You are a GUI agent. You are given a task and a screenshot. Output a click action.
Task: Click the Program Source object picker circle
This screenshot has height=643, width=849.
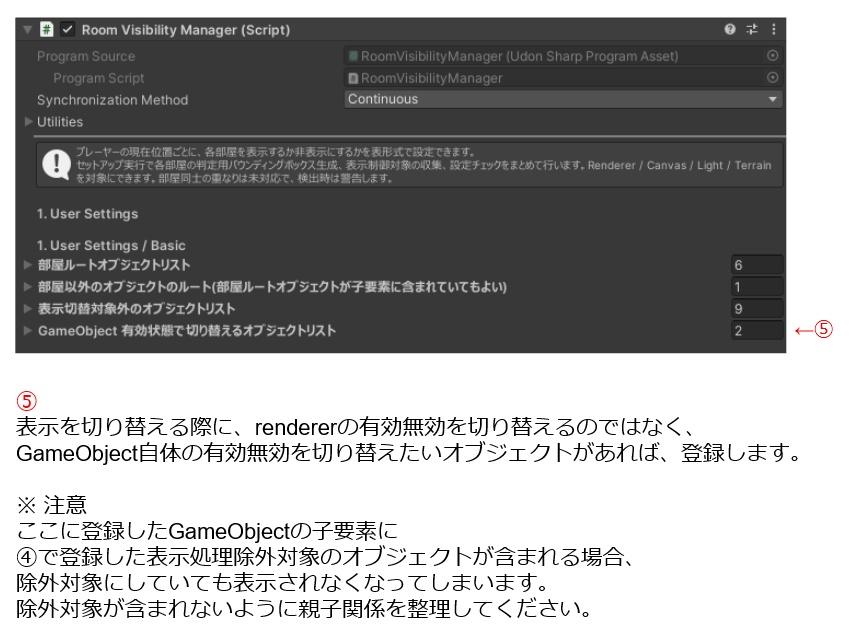tap(772, 56)
